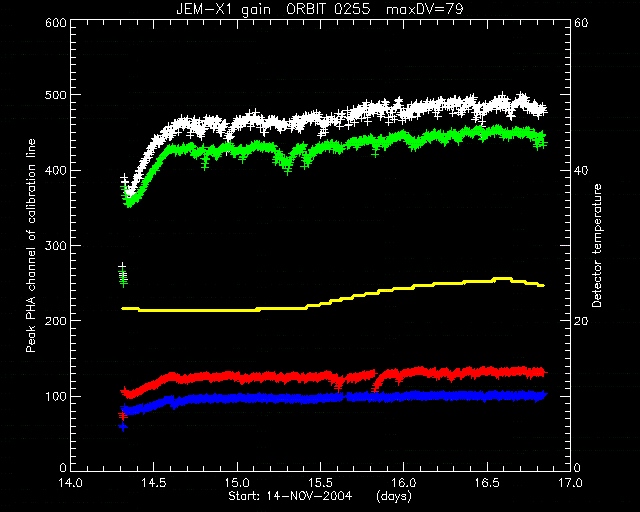Click the 'maxDV=79' text in title
Screen dimensions: 640x512
tap(424, 9)
